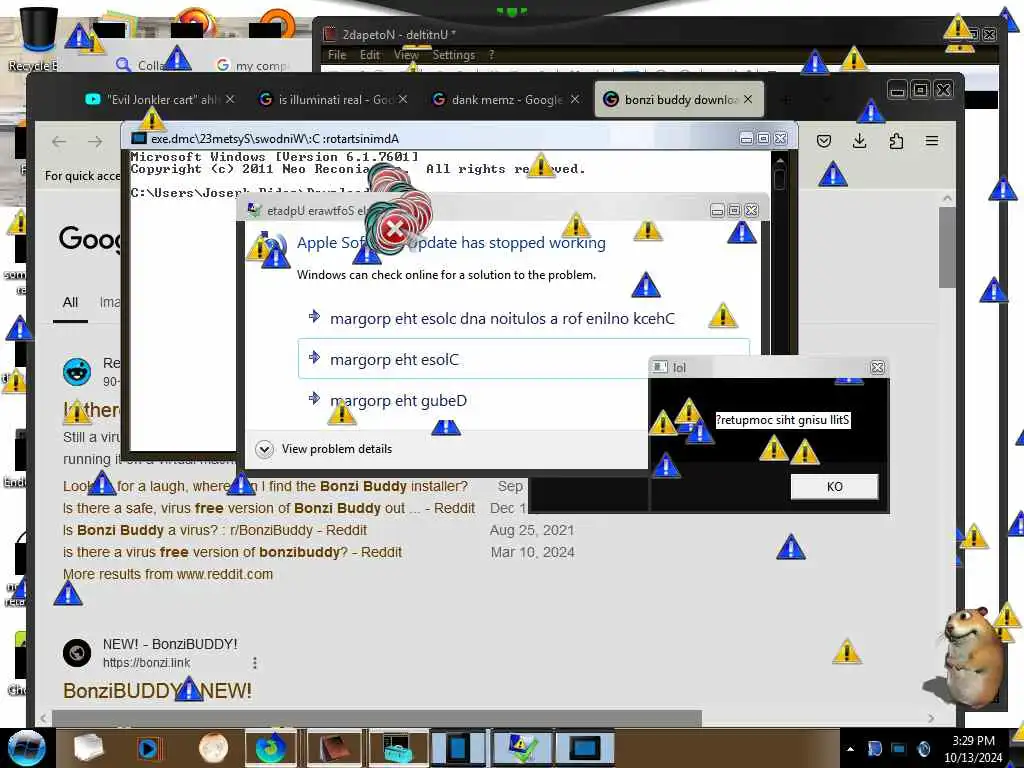The width and height of the screenshot is (1024, 768).
Task: Close the 'dank memz' tab
Action: (x=575, y=99)
